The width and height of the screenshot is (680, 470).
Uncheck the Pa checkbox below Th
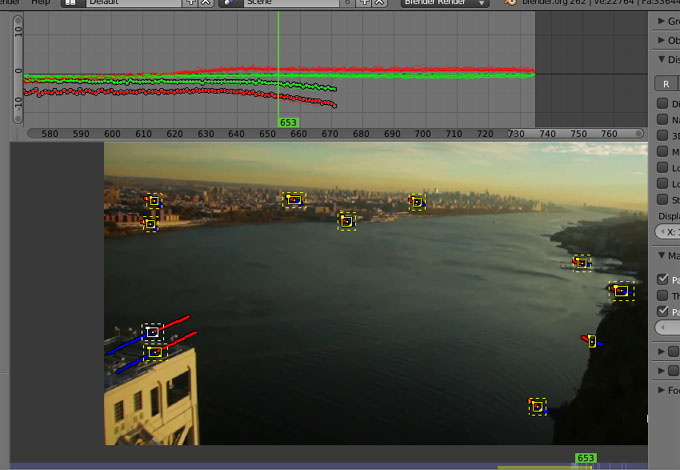[x=662, y=311]
